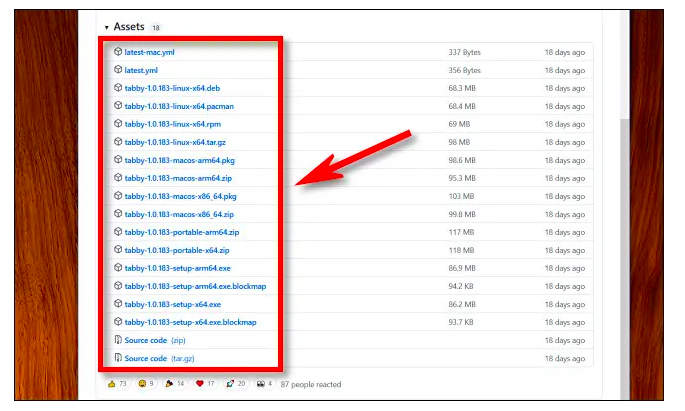Click the package icon next to setup-x64.exe
The image size is (685, 411).
tap(118, 304)
